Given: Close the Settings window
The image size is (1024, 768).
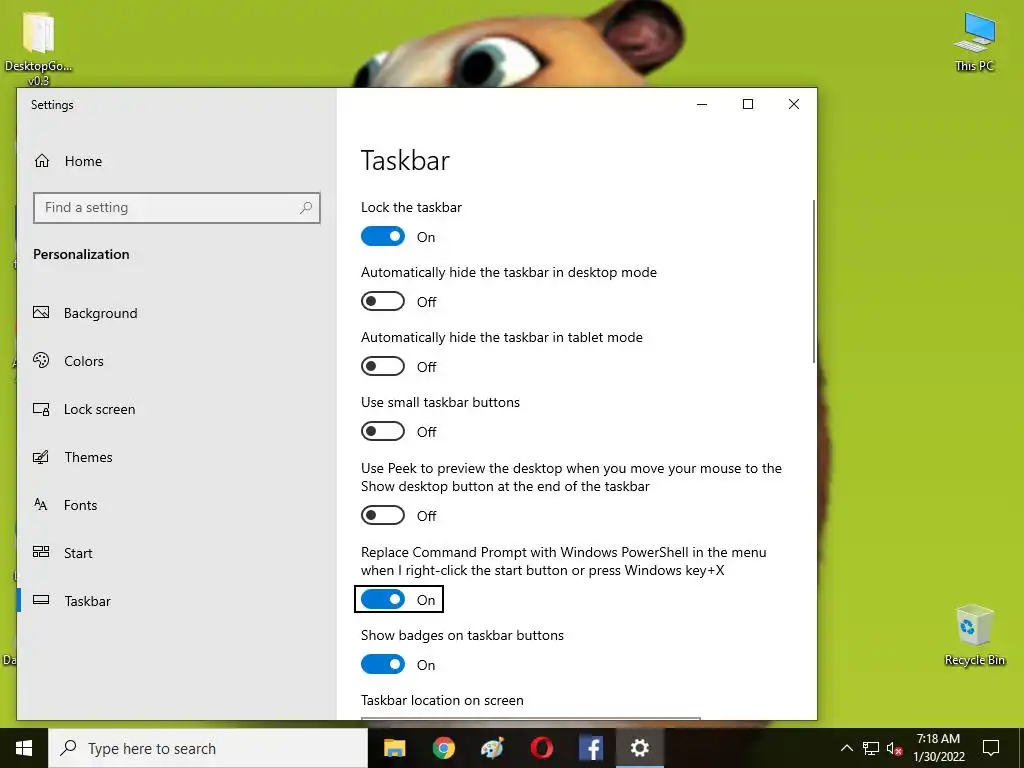Looking at the screenshot, I should point(793,104).
